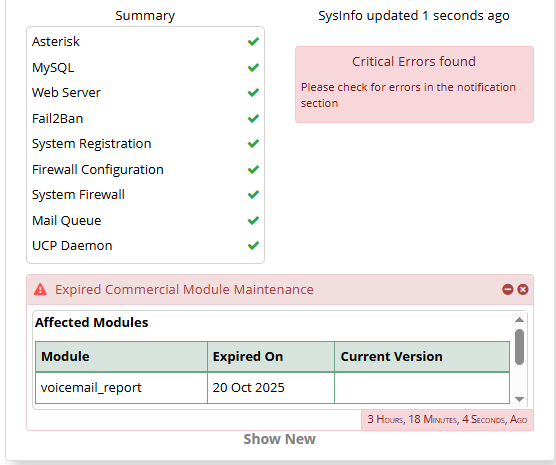Image resolution: width=556 pixels, height=465 pixels.
Task: Minimize the Expired Commercial Module notification
Action: (x=507, y=289)
